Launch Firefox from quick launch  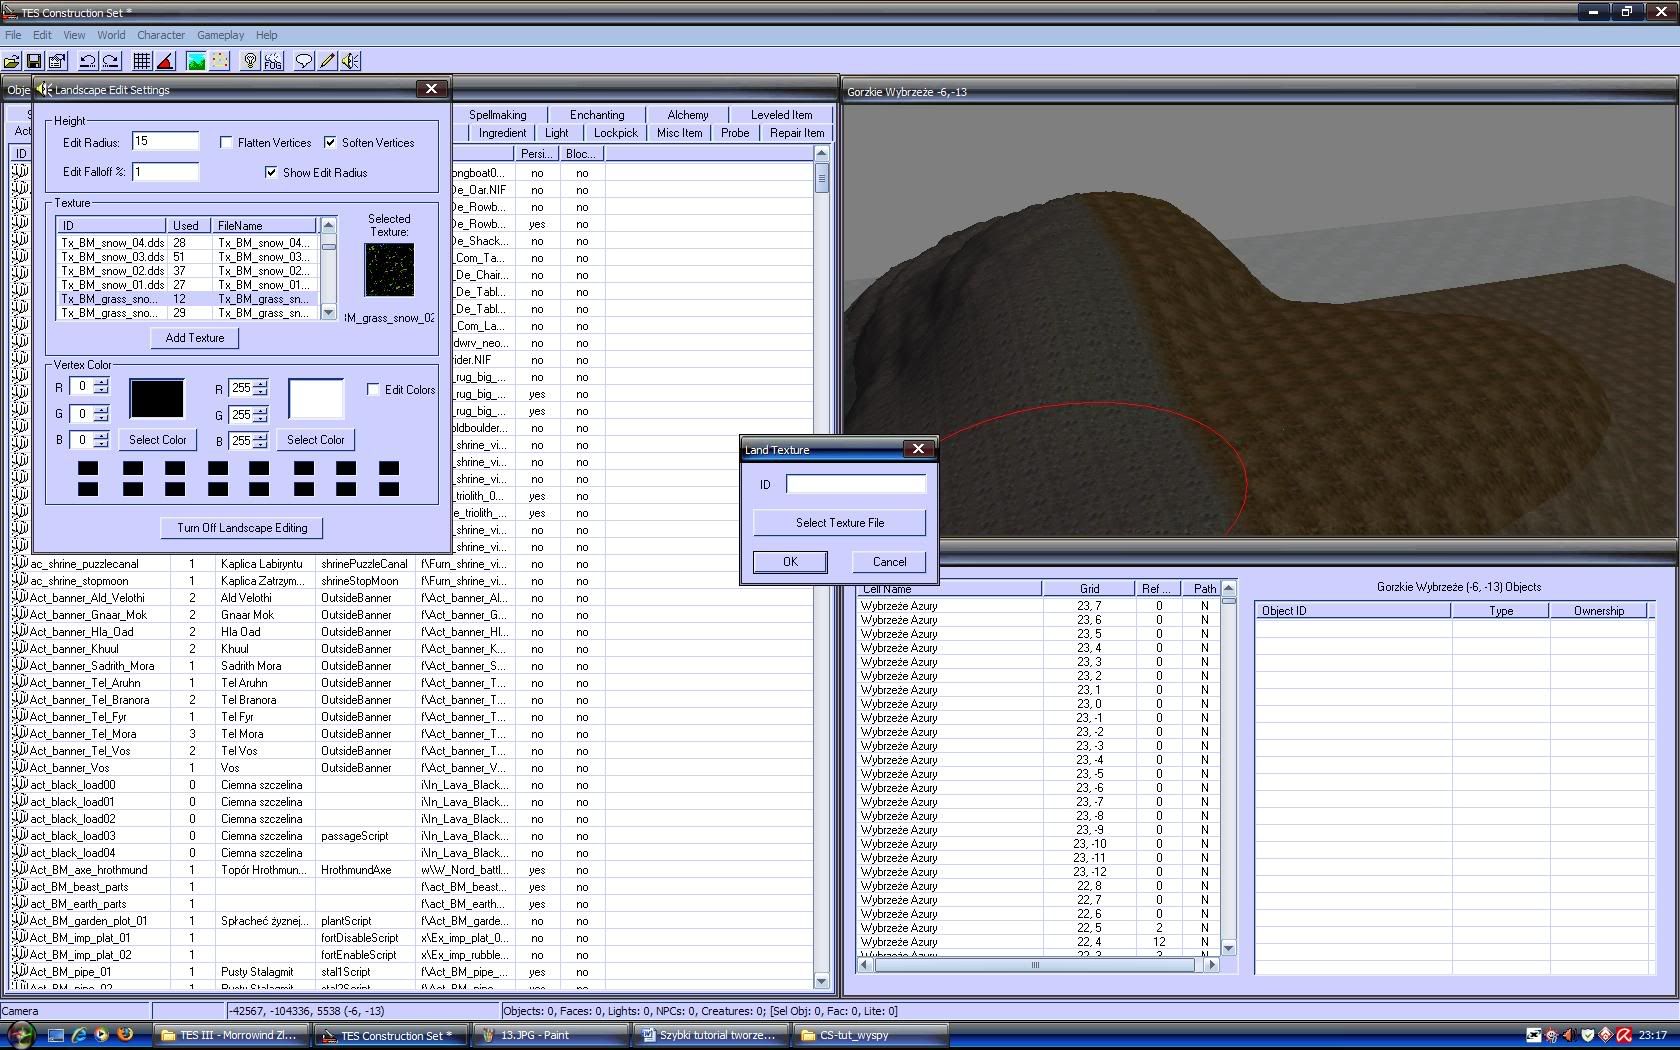point(125,1035)
